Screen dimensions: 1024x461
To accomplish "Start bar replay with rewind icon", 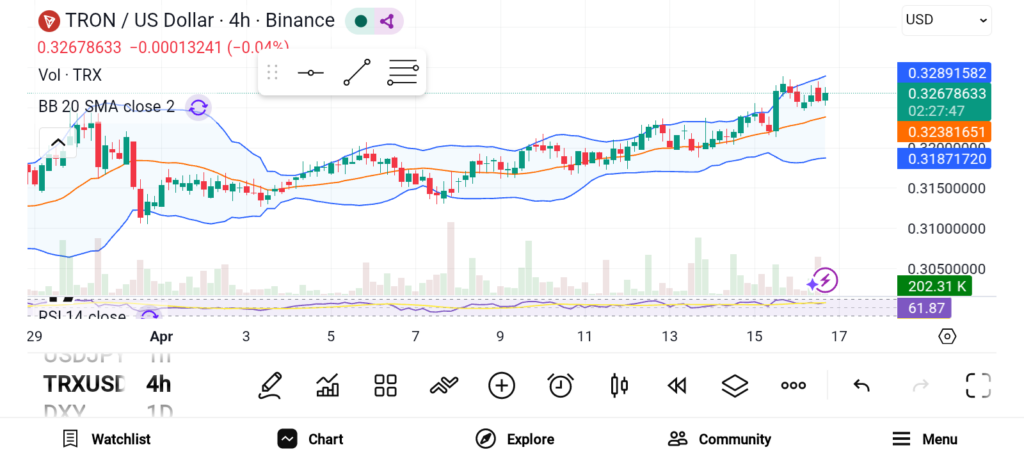I will click(677, 385).
